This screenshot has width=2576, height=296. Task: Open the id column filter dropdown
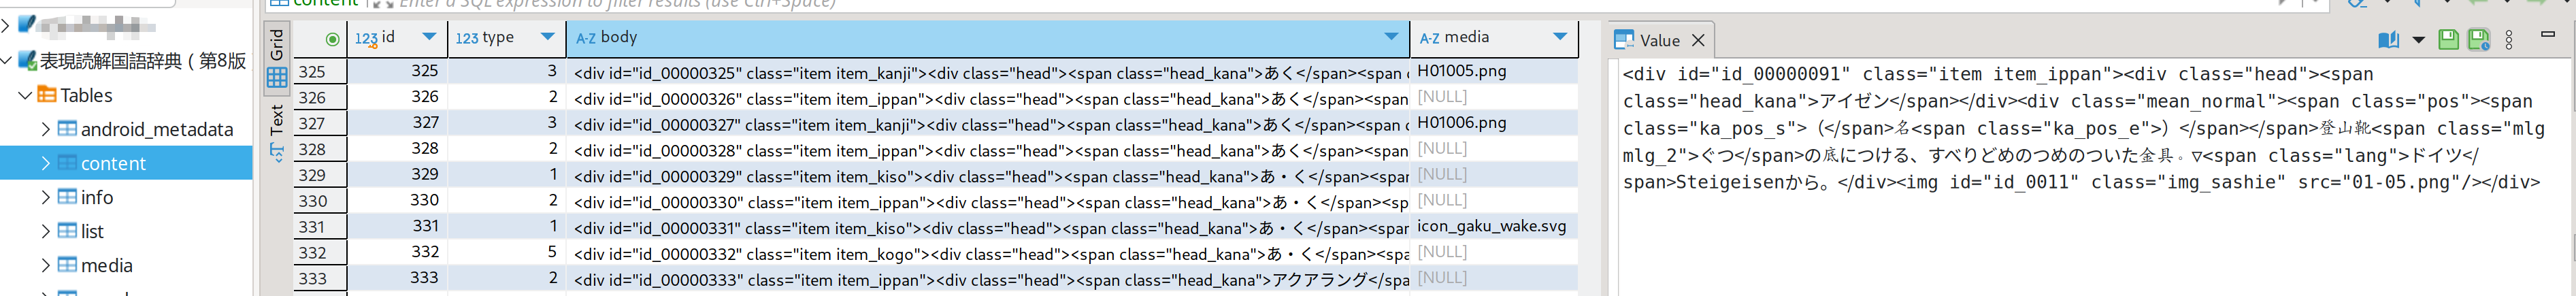tap(429, 37)
